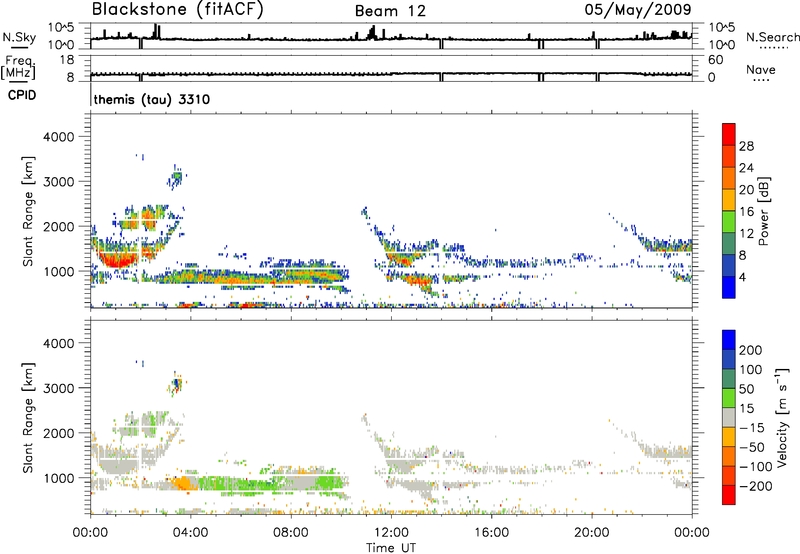
Task: Select the 24 label on power colorbar
Action: coord(746,168)
